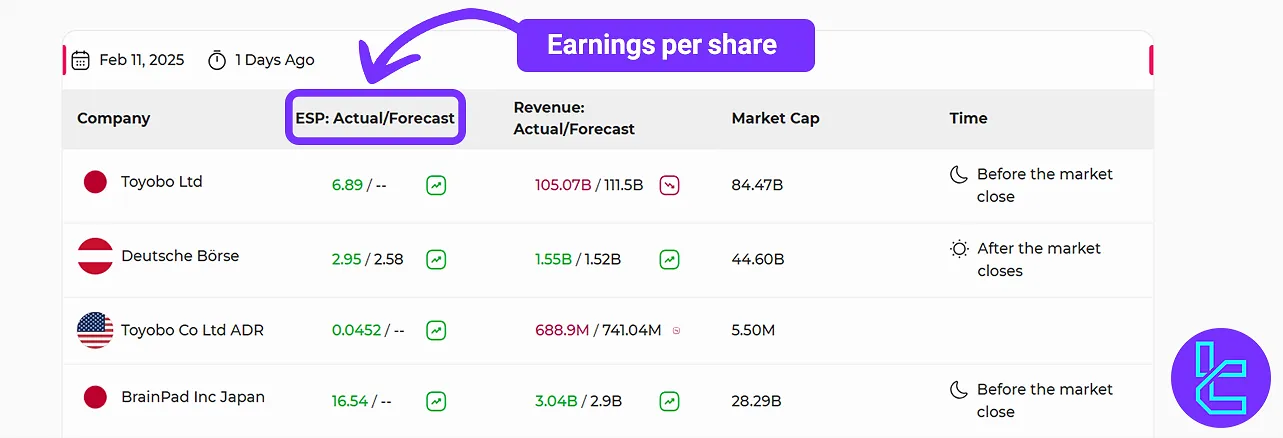
Task: Click green EPS trend-up icon for BrainPad Inc Japan
Action: click(x=436, y=401)
